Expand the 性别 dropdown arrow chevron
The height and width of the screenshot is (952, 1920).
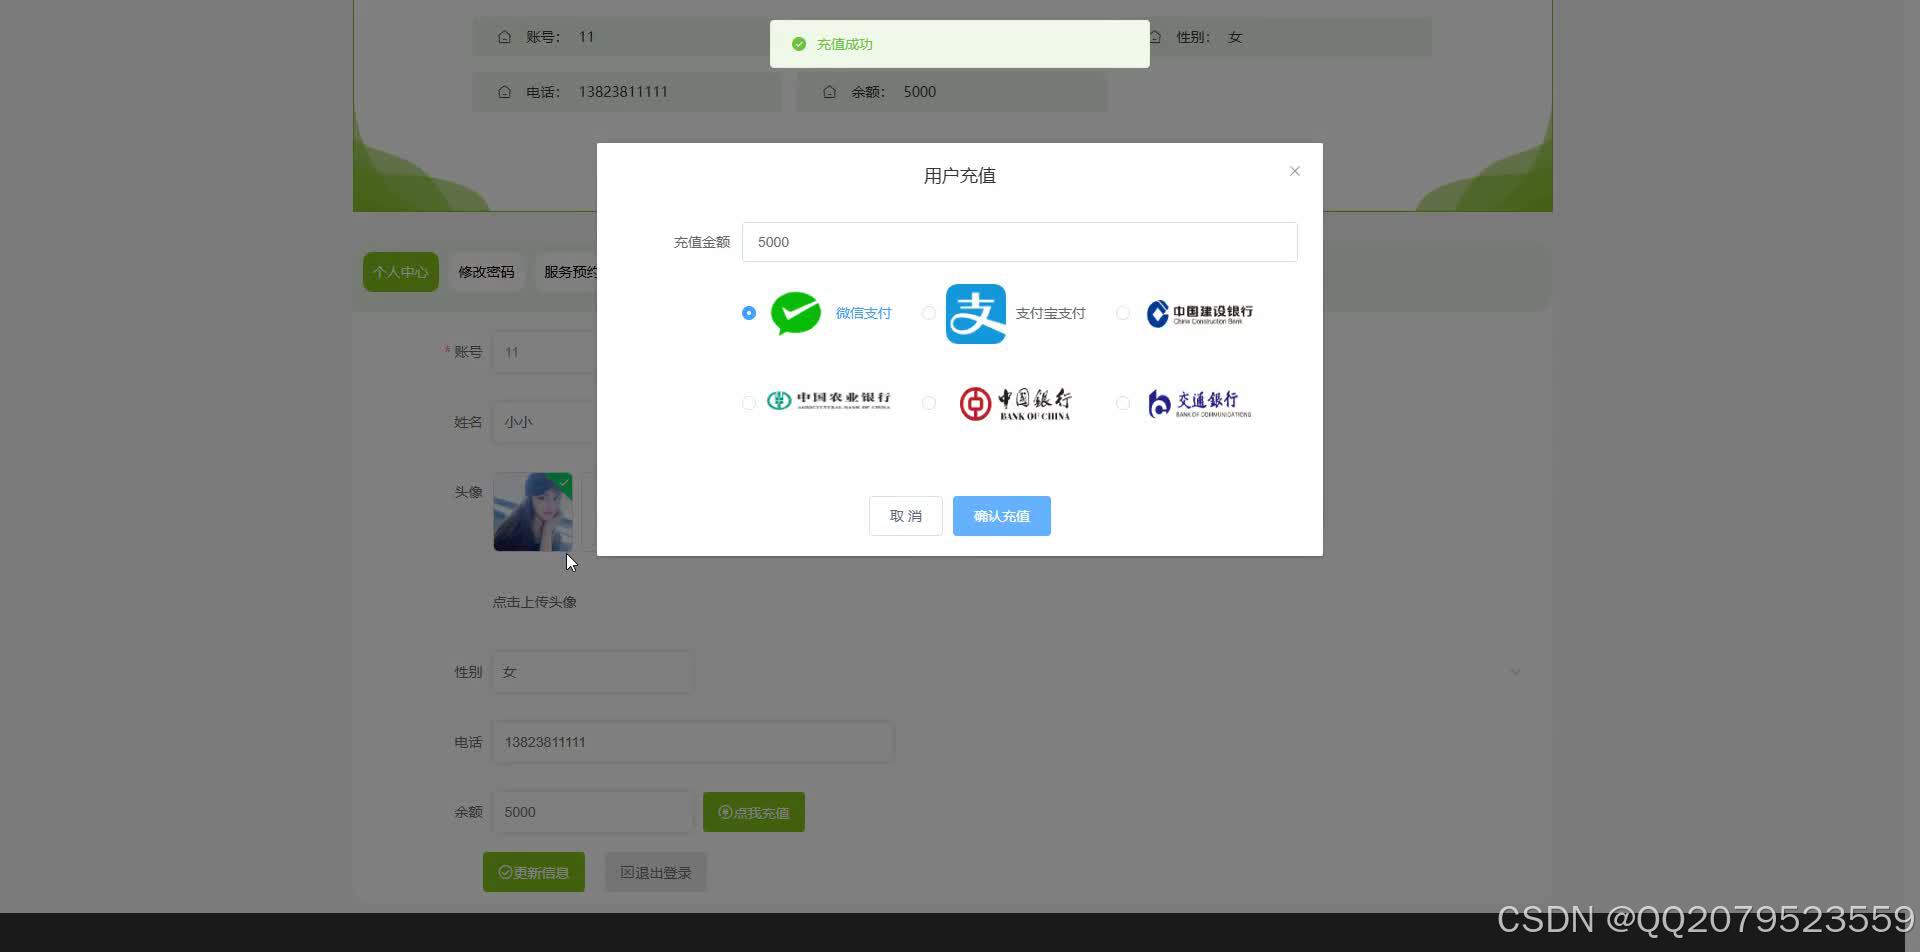(1515, 672)
